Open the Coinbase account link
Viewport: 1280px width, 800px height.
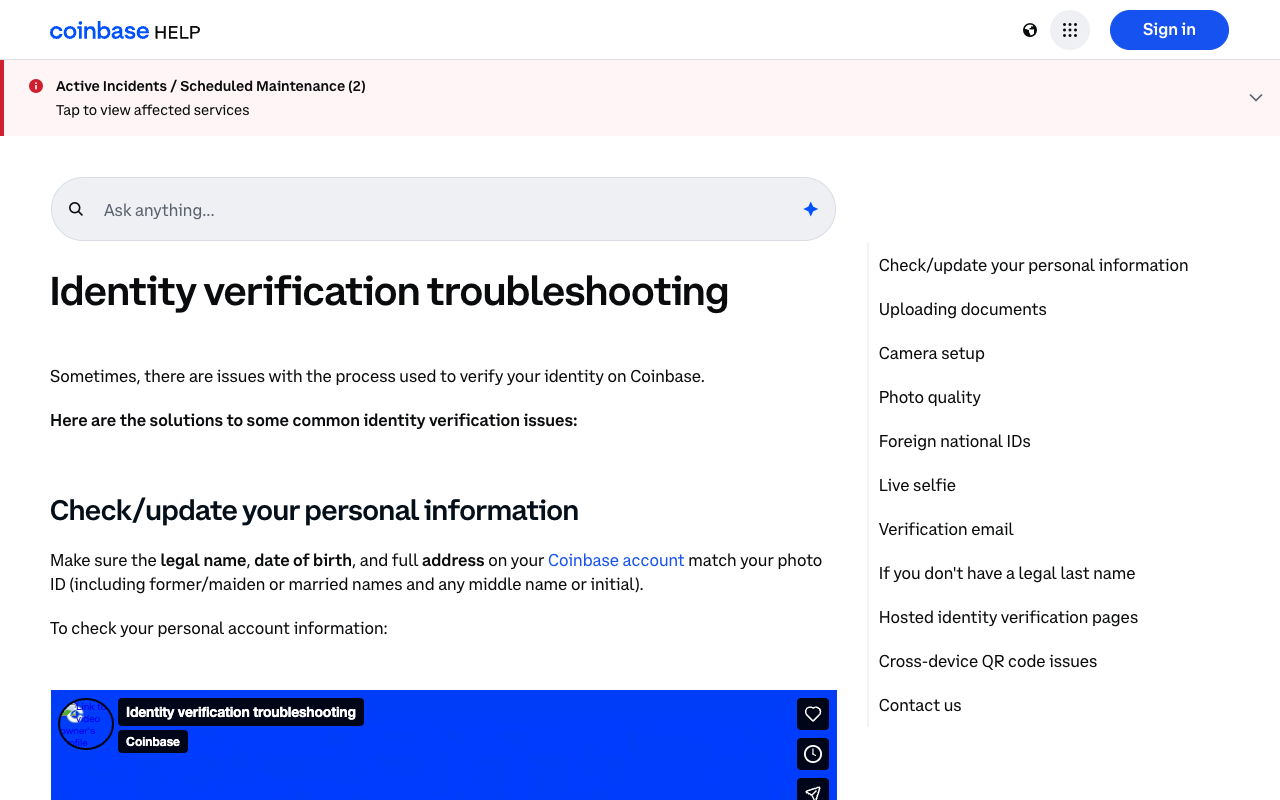click(616, 560)
